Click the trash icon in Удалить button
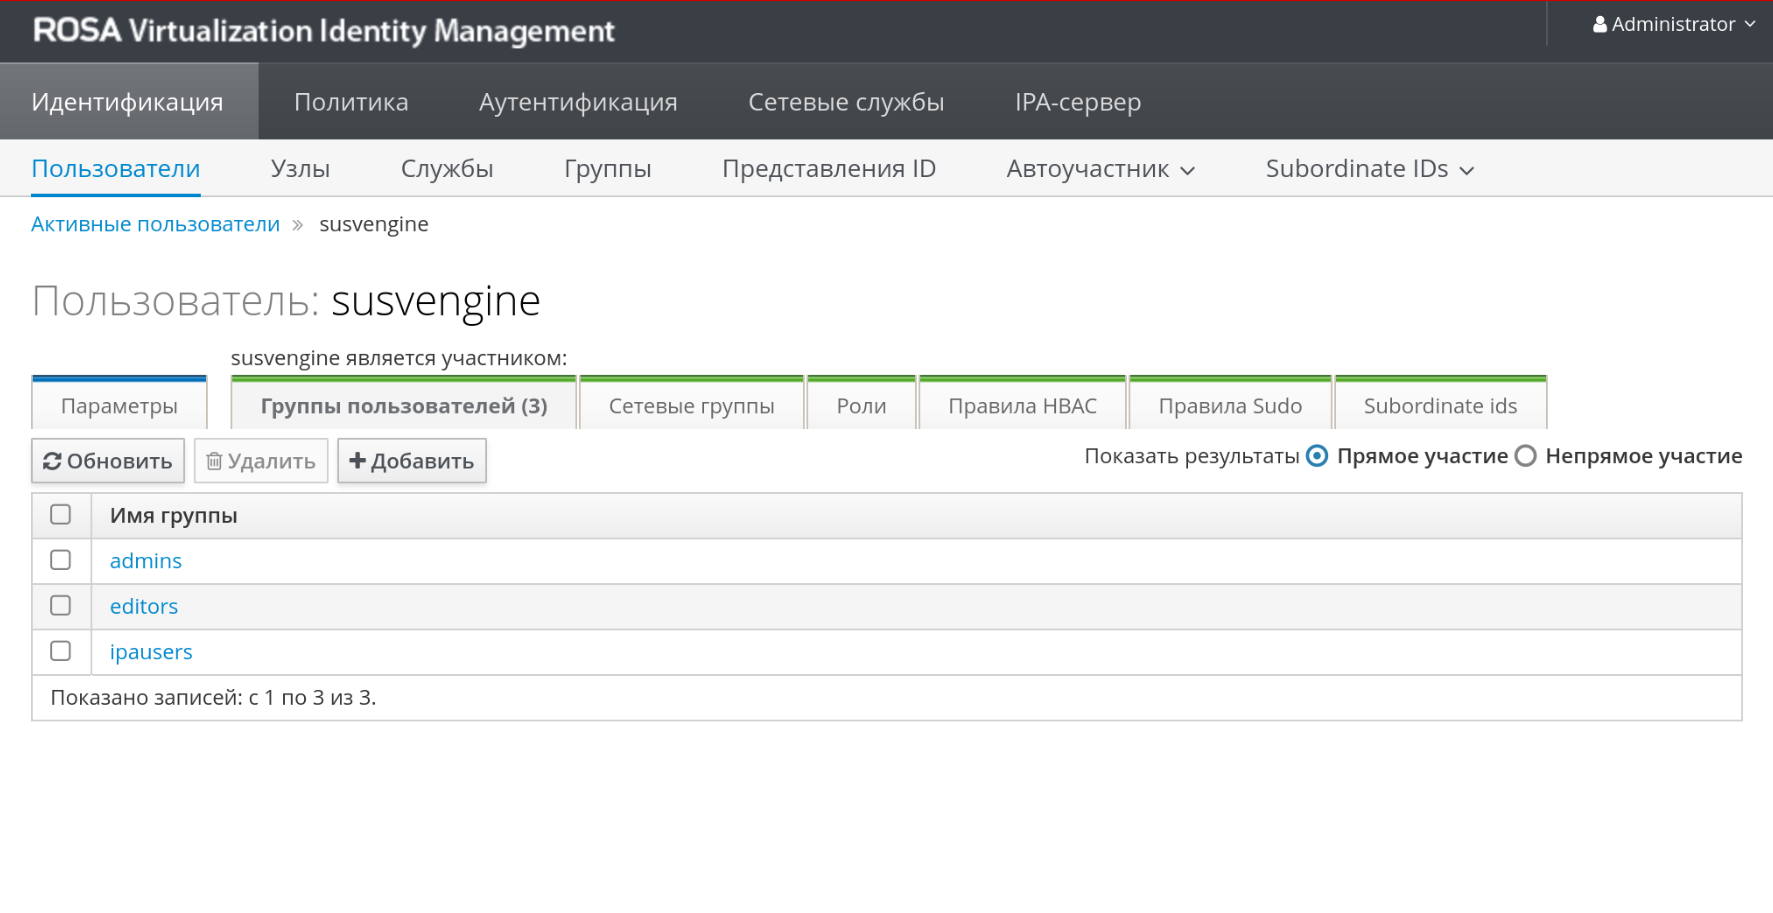 tap(214, 461)
